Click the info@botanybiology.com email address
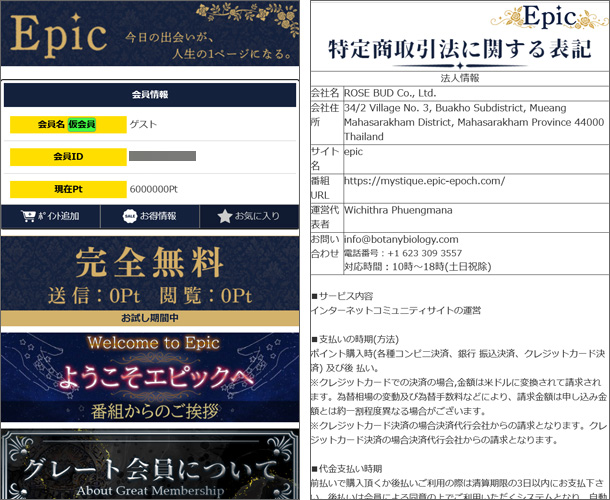Viewport: 610px width, 500px height. click(401, 239)
